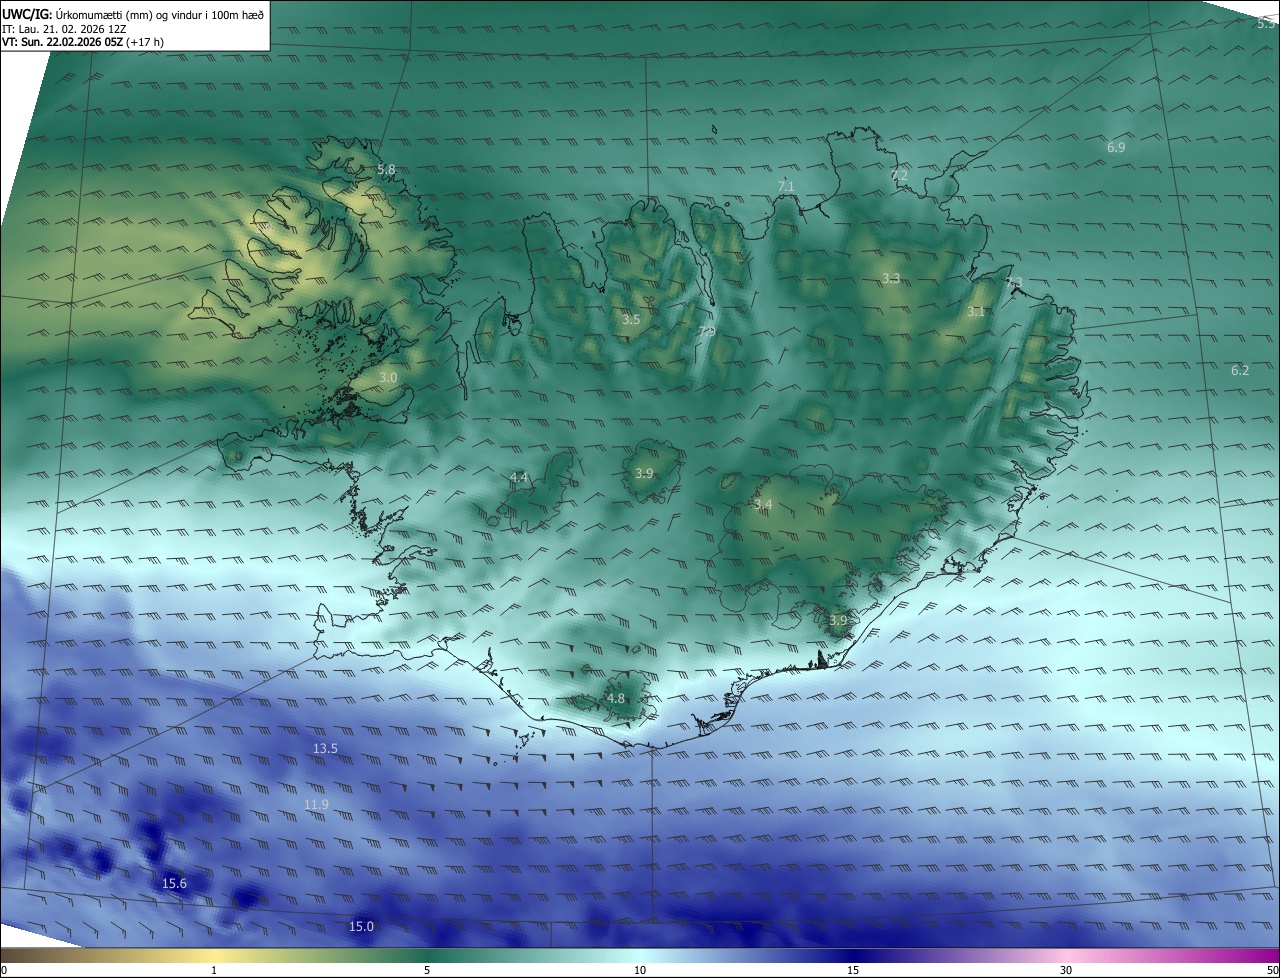Click the 'UWC/IG' title label
Screen dimensions: 1280x978
coord(26,13)
